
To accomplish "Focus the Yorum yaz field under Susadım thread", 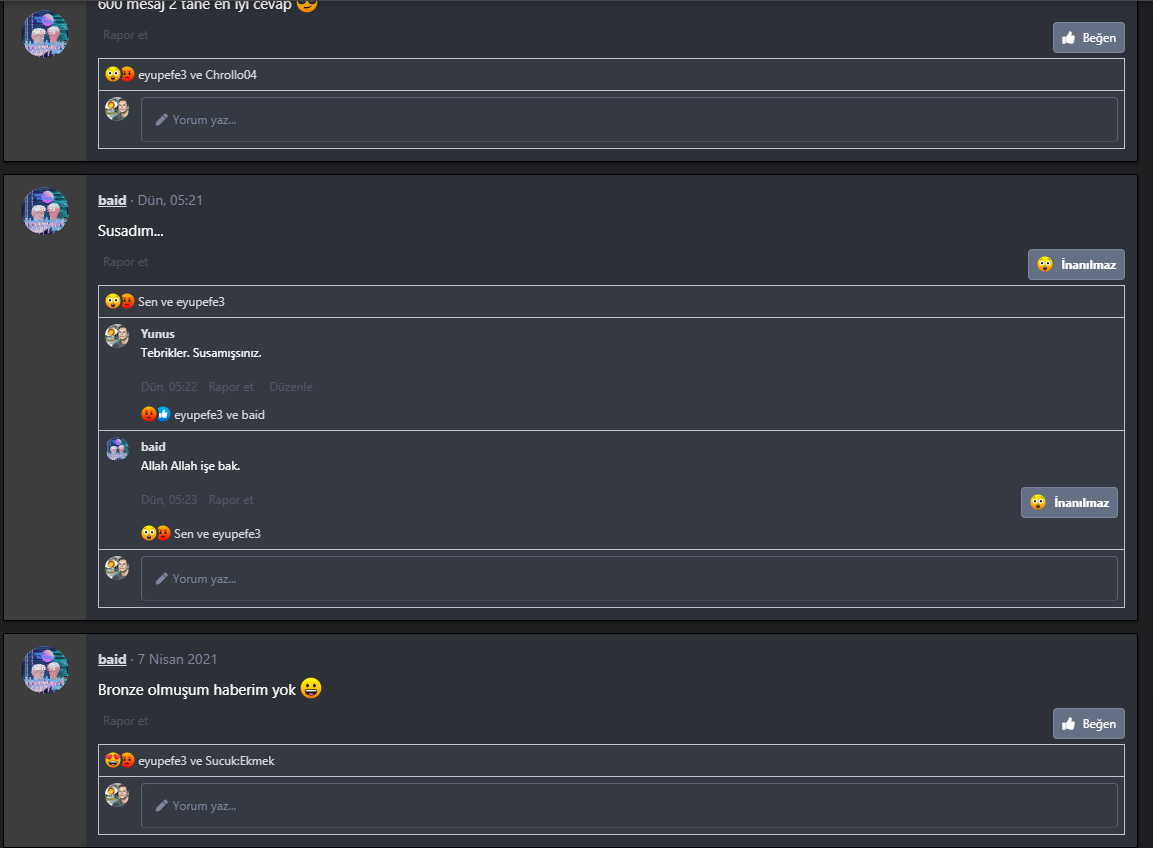I will (x=629, y=579).
